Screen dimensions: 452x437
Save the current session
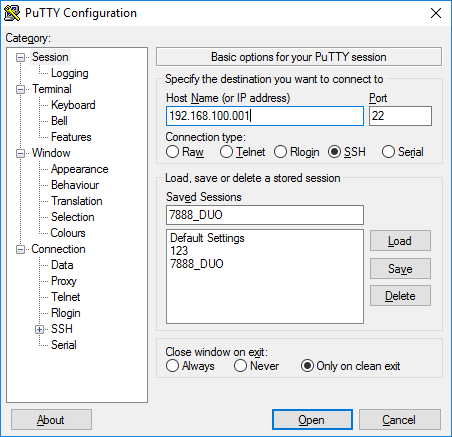(400, 268)
